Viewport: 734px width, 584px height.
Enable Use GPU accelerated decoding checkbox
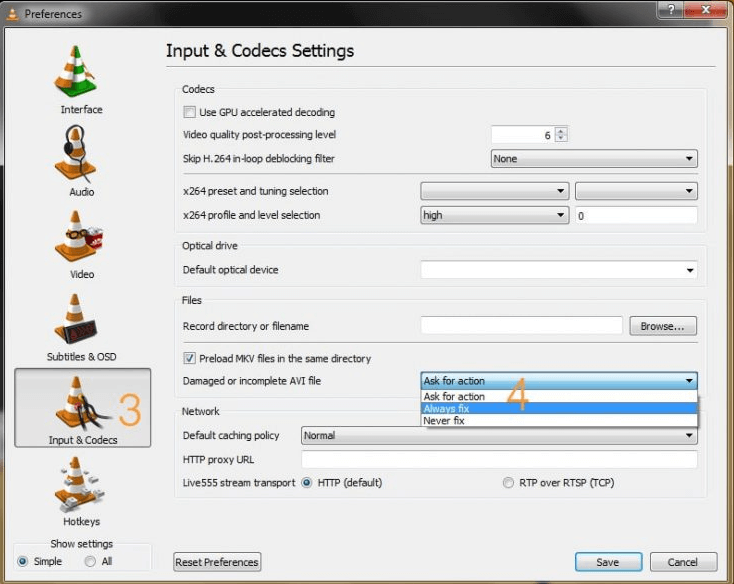click(x=189, y=112)
